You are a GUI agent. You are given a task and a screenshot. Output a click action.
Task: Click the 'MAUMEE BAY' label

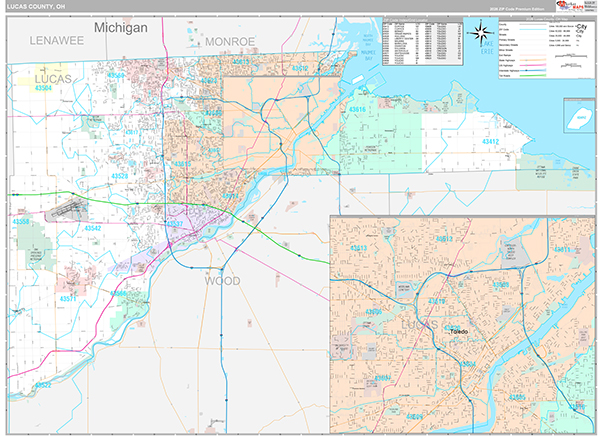click(368, 56)
